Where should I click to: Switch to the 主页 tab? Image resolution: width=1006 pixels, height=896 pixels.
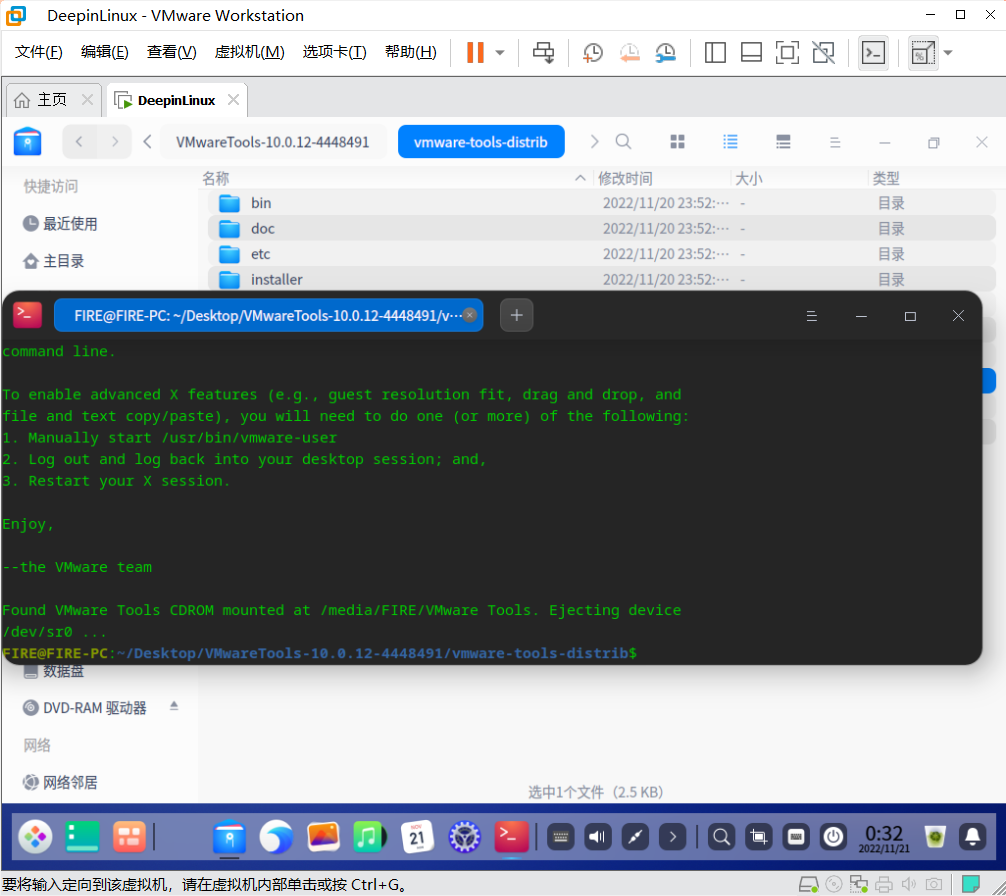tap(51, 100)
